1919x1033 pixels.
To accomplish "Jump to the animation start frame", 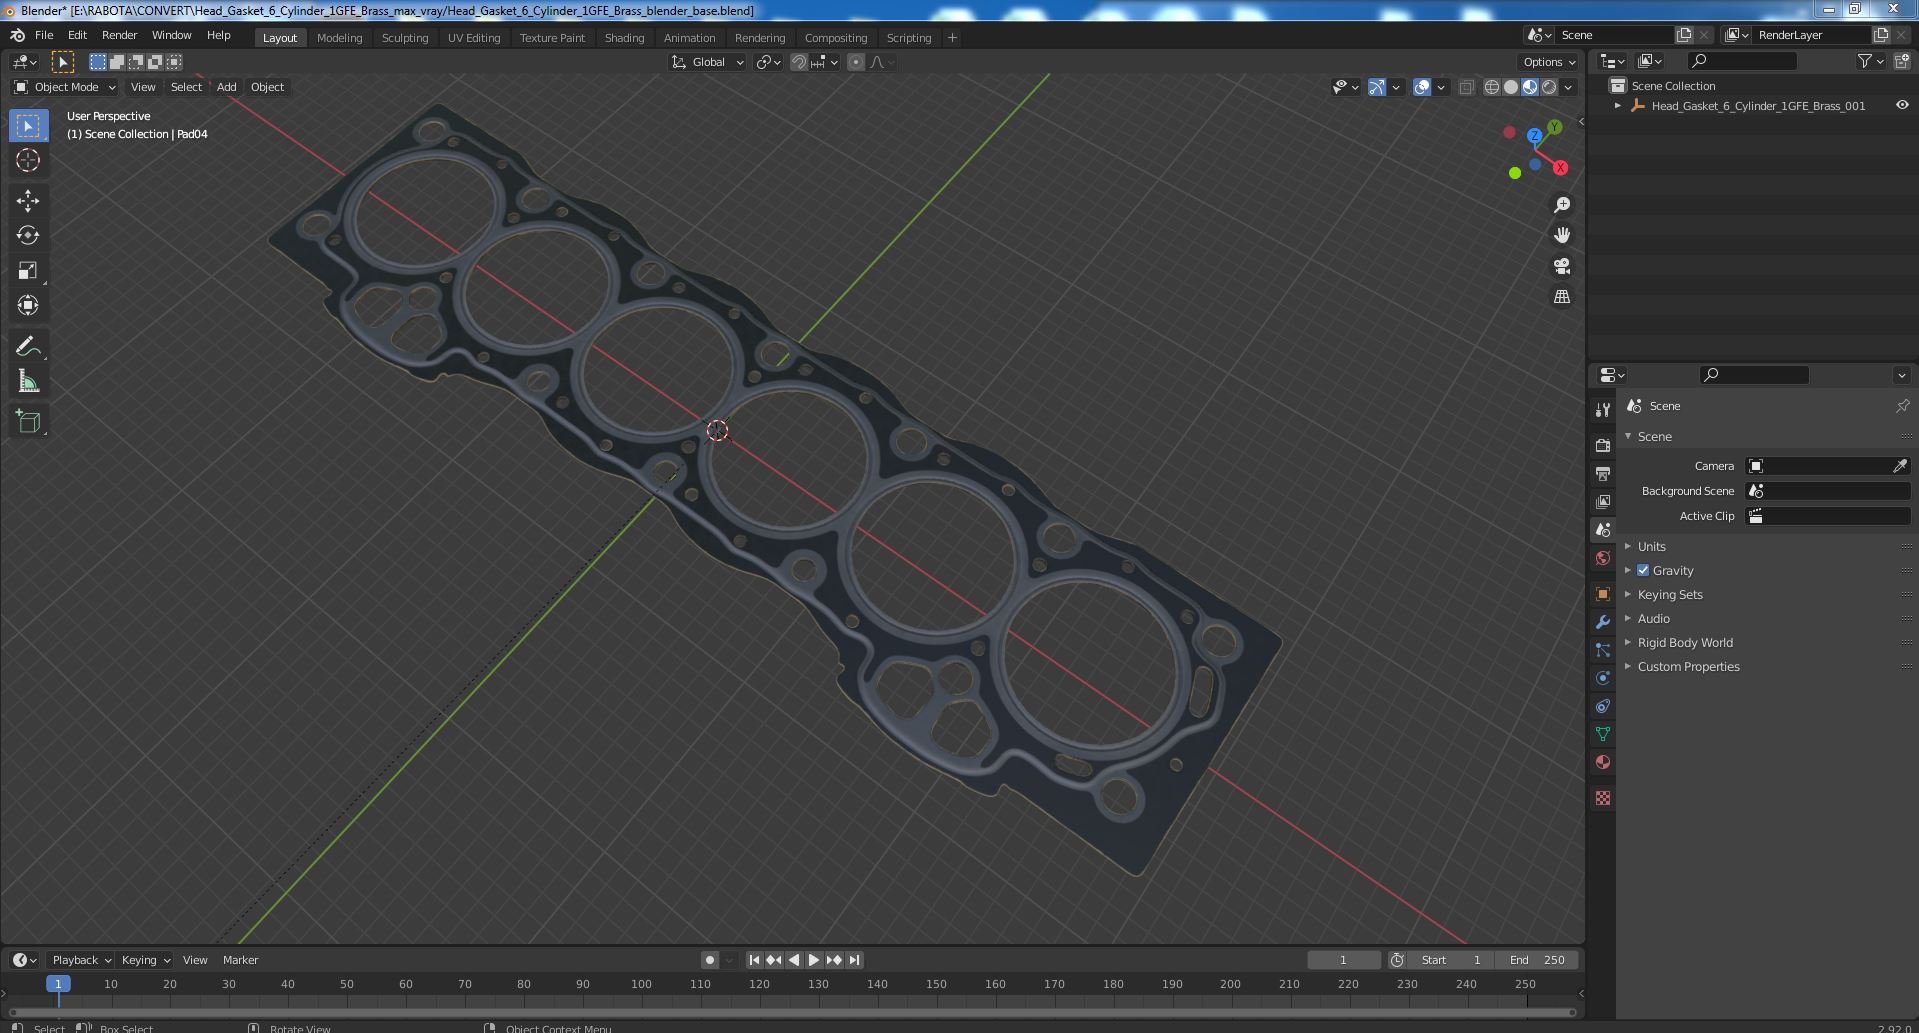I will [x=754, y=960].
